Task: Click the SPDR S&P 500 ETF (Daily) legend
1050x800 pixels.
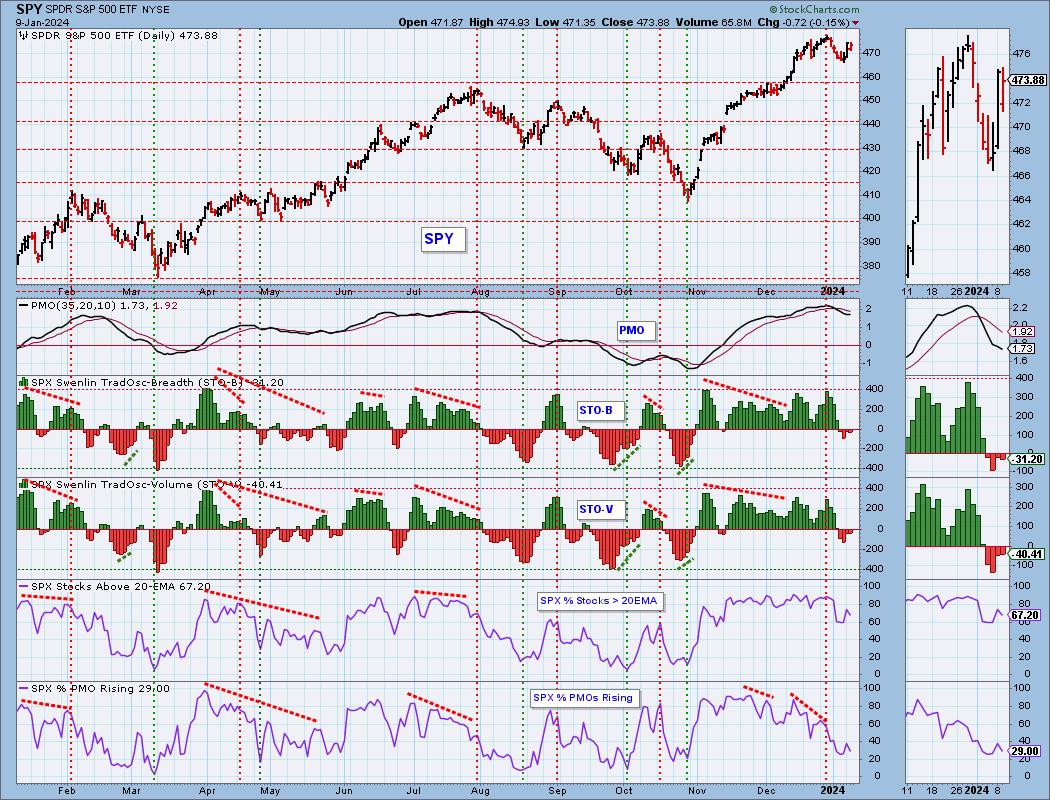Action: pos(124,35)
